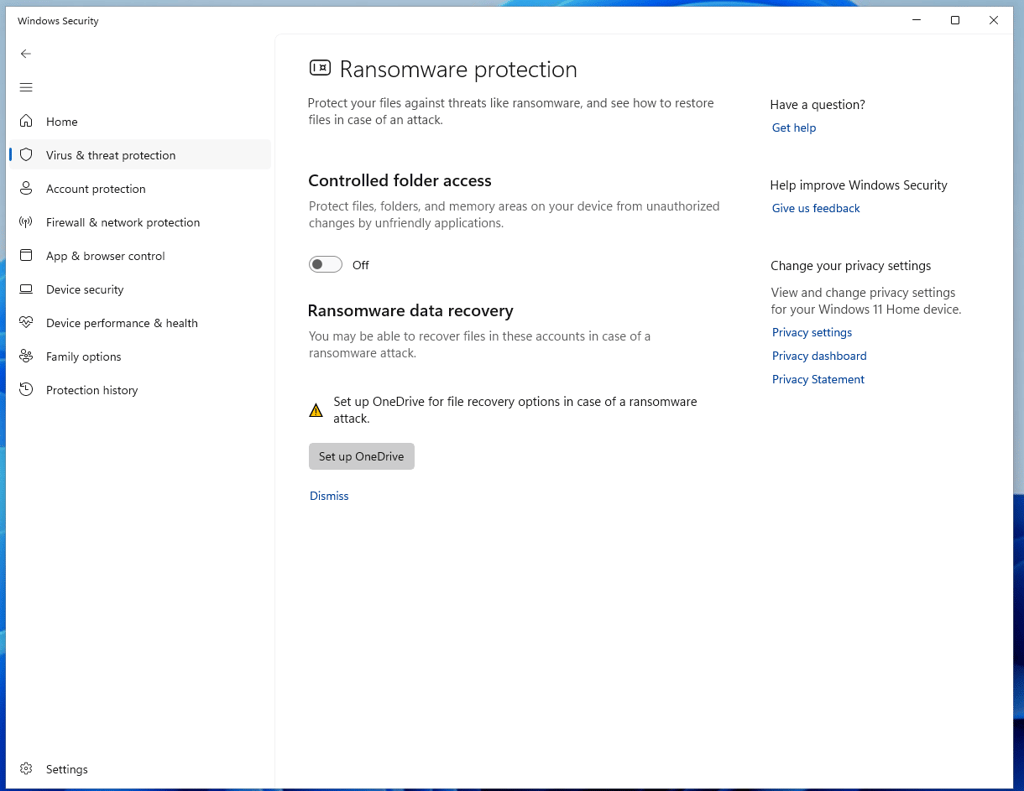This screenshot has width=1024, height=791.
Task: Open Settings at sidebar bottom
Action: pos(140,769)
